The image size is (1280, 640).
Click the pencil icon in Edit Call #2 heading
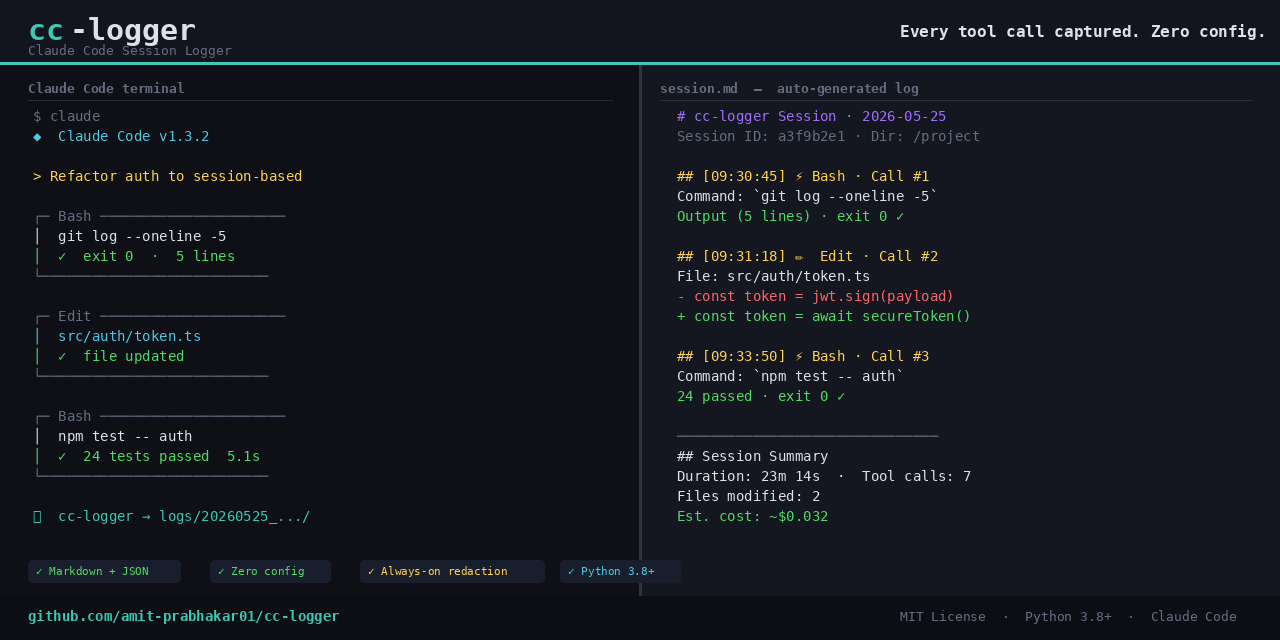799,257
